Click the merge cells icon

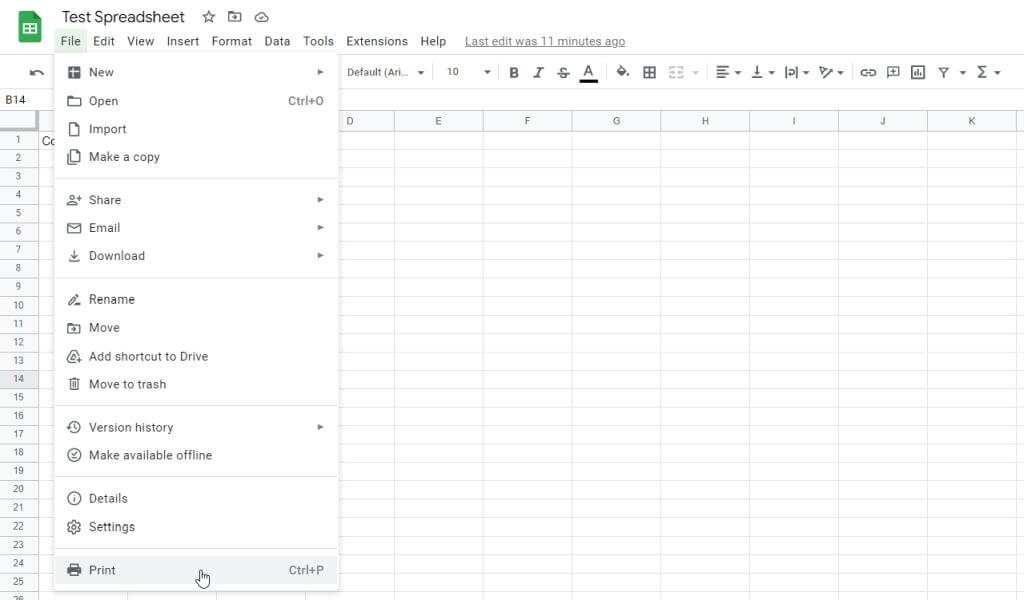[676, 72]
